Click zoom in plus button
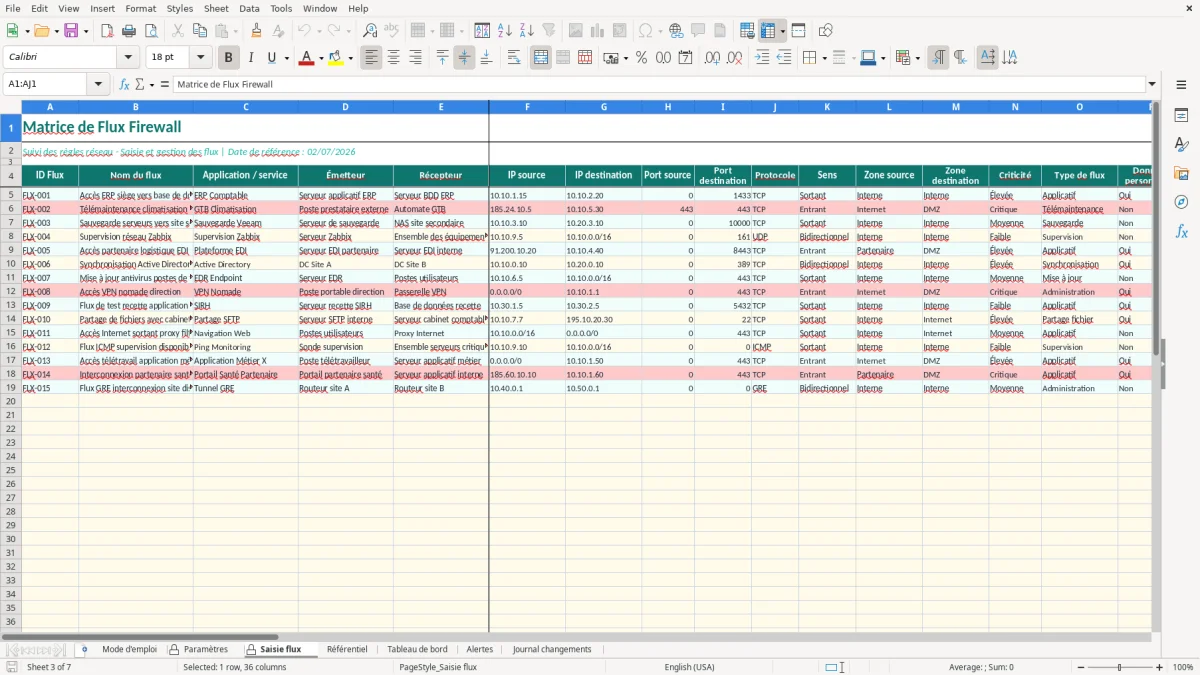 [x=1160, y=667]
